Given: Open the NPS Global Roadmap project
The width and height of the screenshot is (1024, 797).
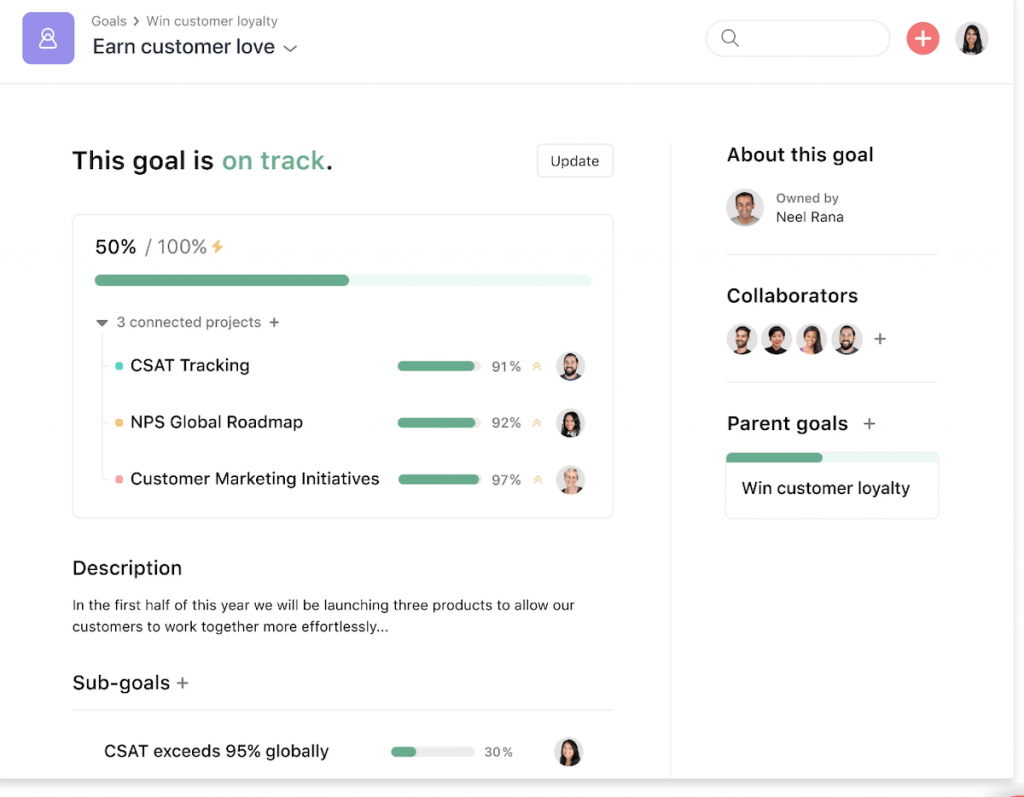Looking at the screenshot, I should pos(216,422).
